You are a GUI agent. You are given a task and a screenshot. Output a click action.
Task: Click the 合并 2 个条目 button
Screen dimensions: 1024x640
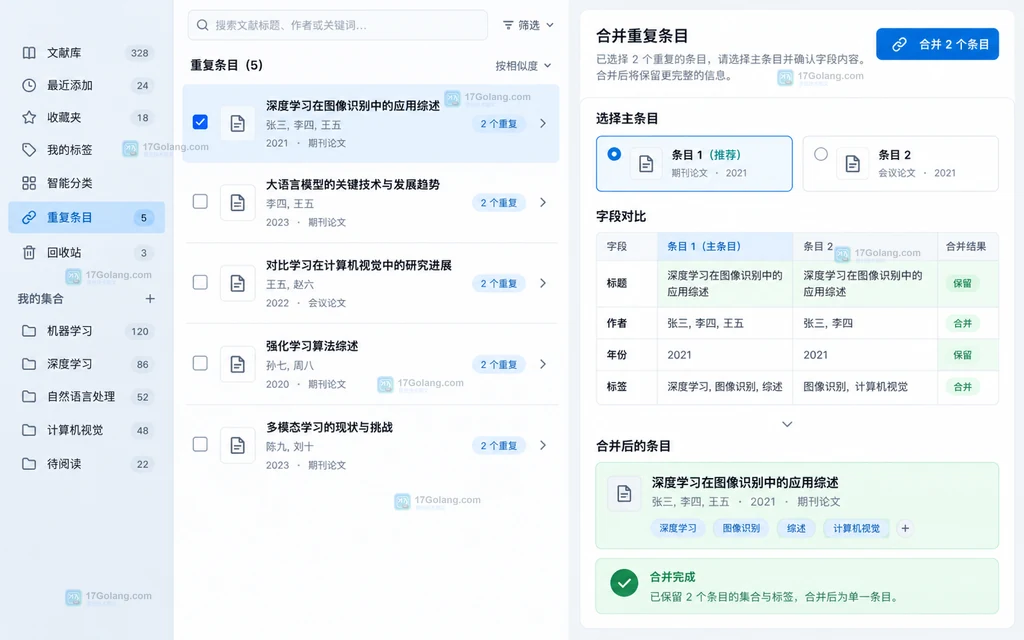pos(937,44)
